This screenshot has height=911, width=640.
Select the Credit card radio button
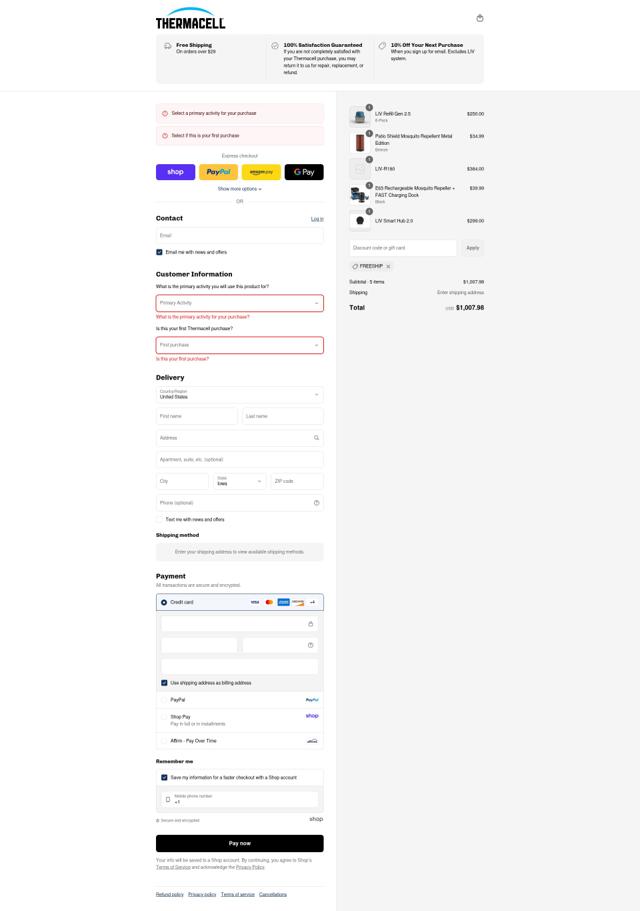164,602
